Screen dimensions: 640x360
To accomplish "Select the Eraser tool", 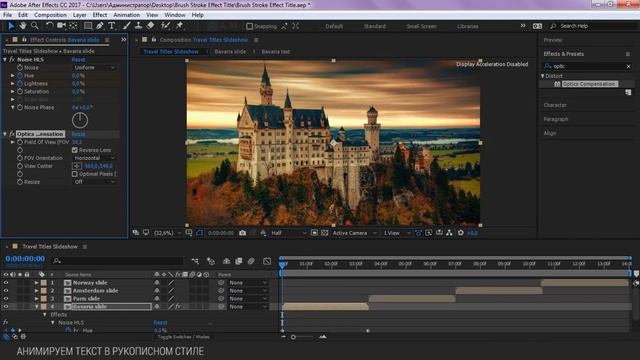I will [151, 26].
